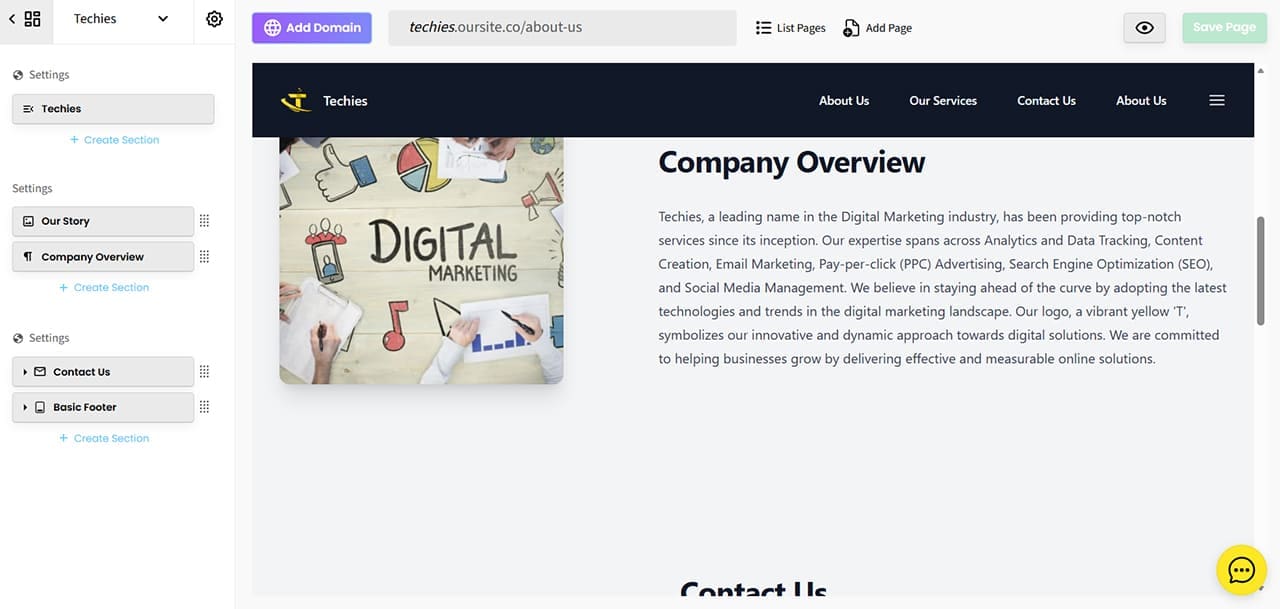
Task: Click Create Section below Company Overview
Action: click(104, 288)
